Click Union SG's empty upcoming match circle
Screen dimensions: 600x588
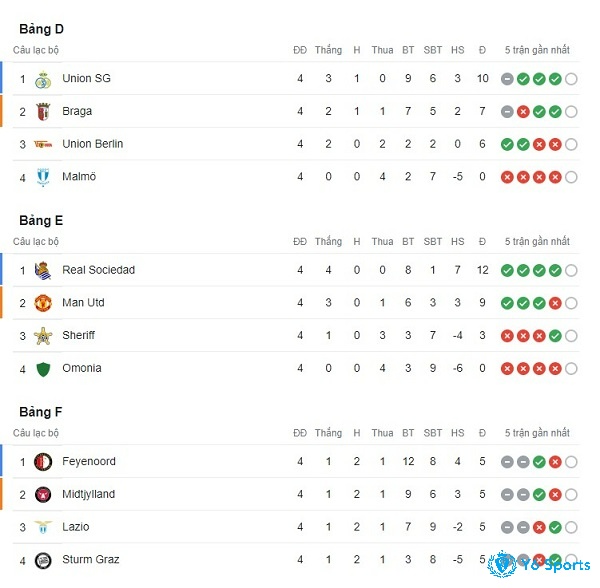[571, 79]
